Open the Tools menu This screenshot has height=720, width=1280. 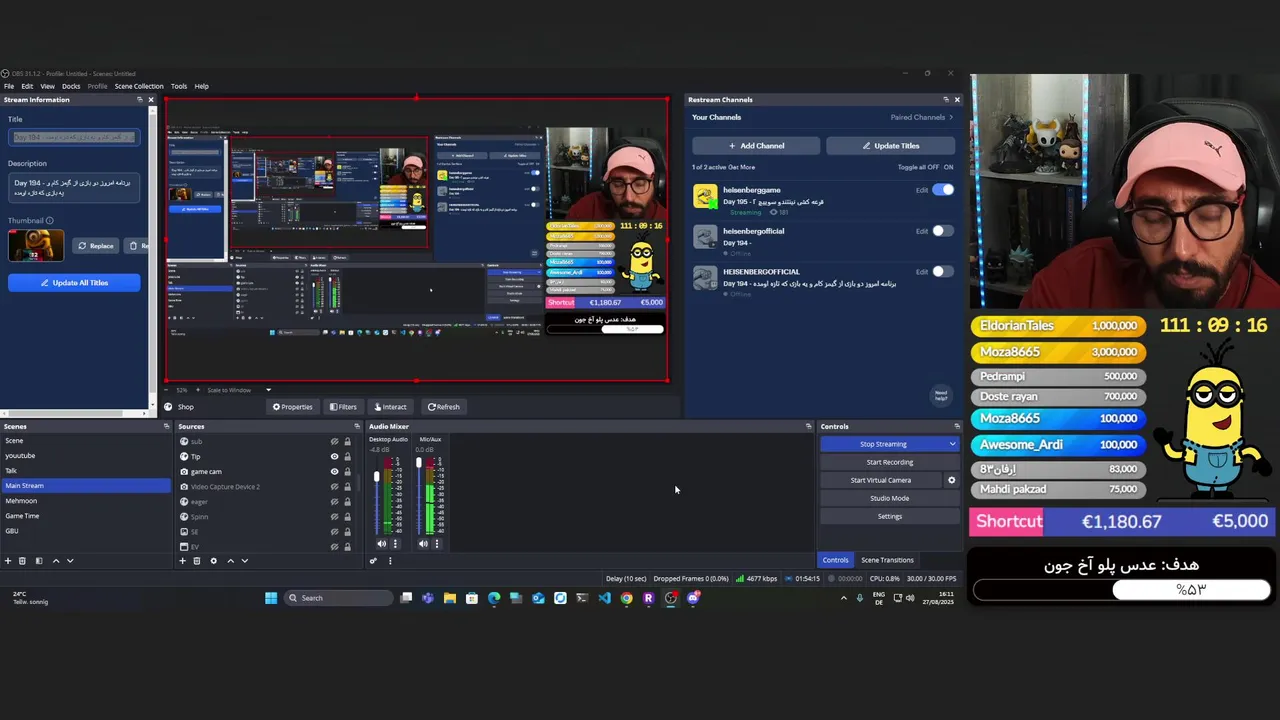pos(179,86)
